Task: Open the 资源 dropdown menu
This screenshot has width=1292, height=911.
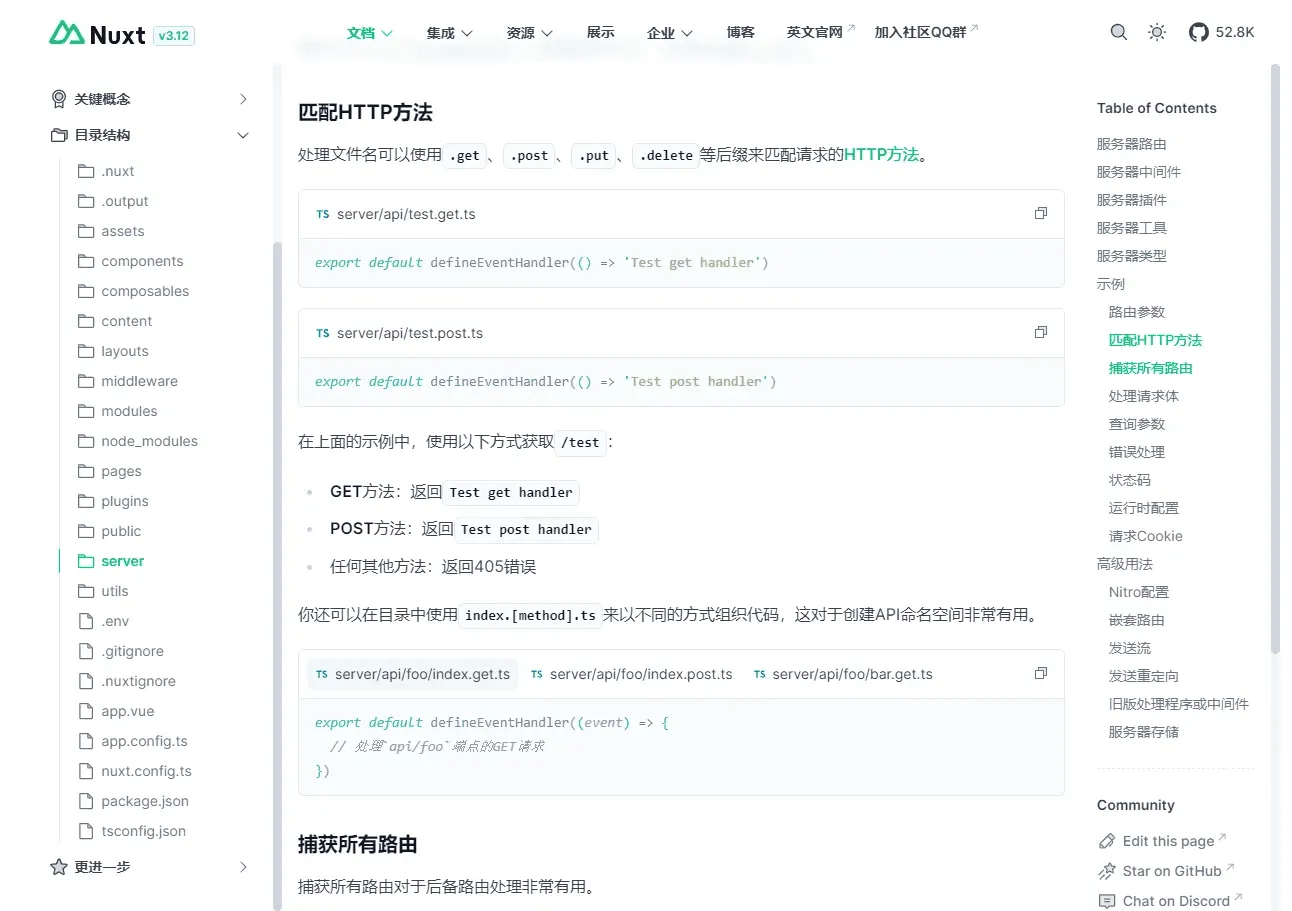Action: [530, 33]
